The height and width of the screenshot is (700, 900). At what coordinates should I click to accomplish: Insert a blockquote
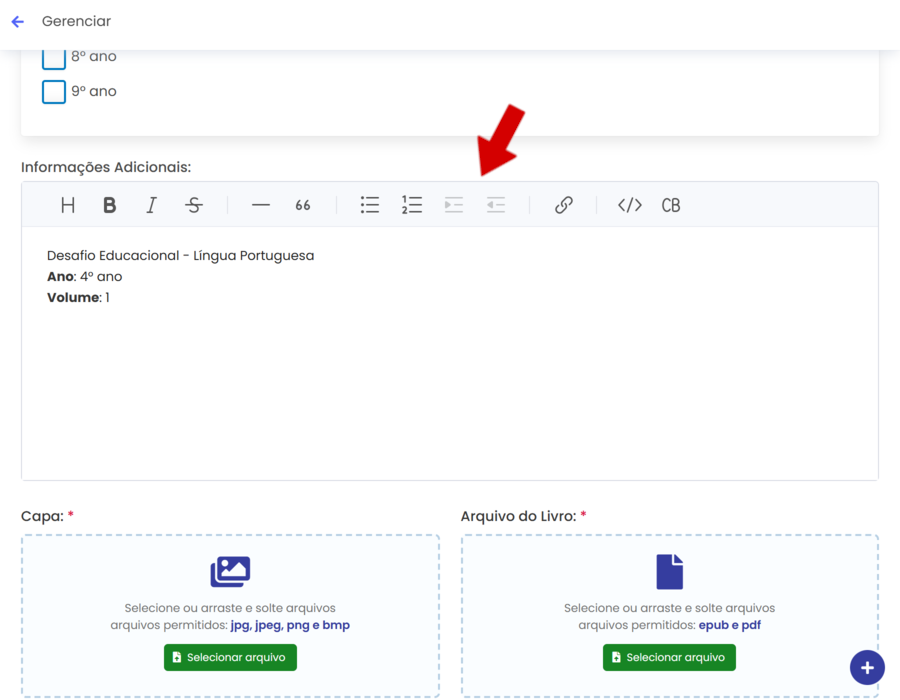point(303,205)
